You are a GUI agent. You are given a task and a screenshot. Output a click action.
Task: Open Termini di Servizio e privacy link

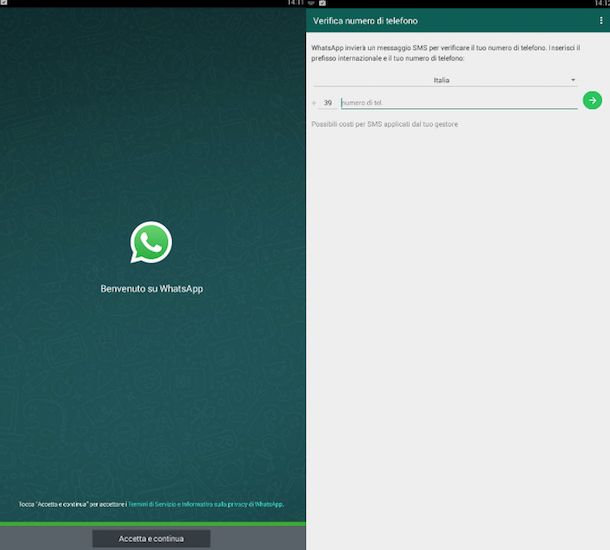tap(206, 504)
